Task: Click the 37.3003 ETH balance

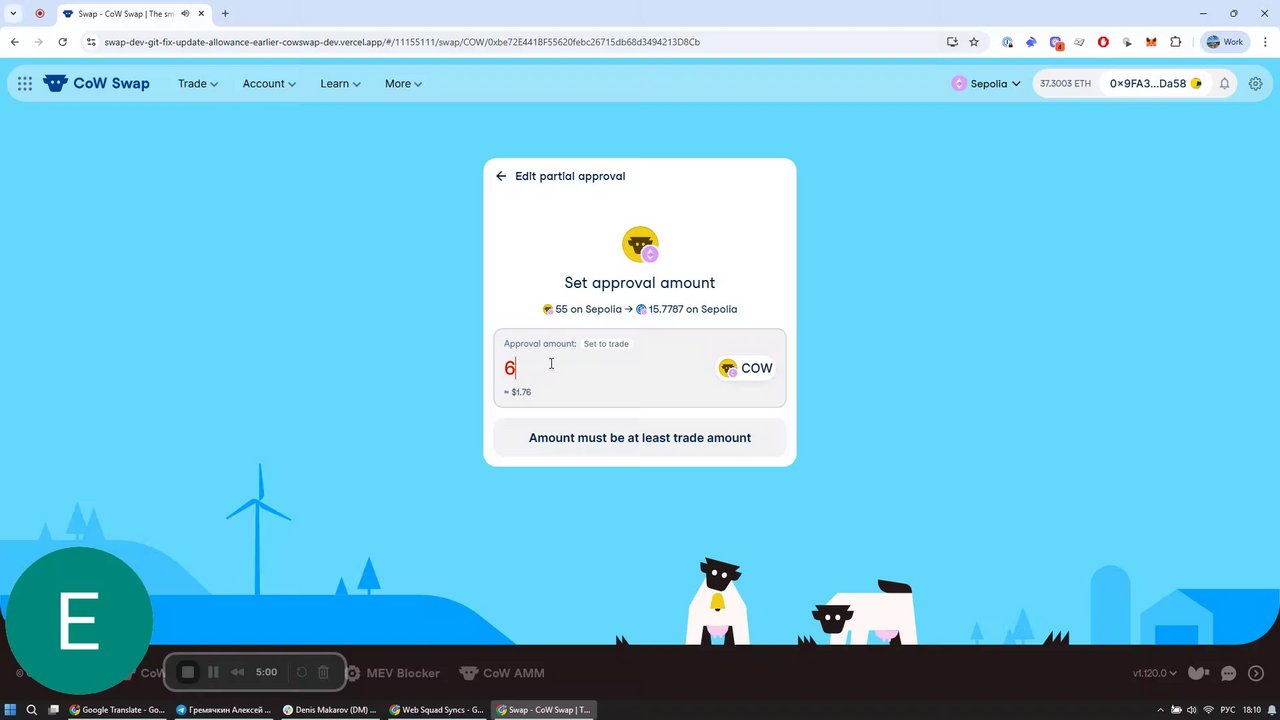Action: point(1065,84)
